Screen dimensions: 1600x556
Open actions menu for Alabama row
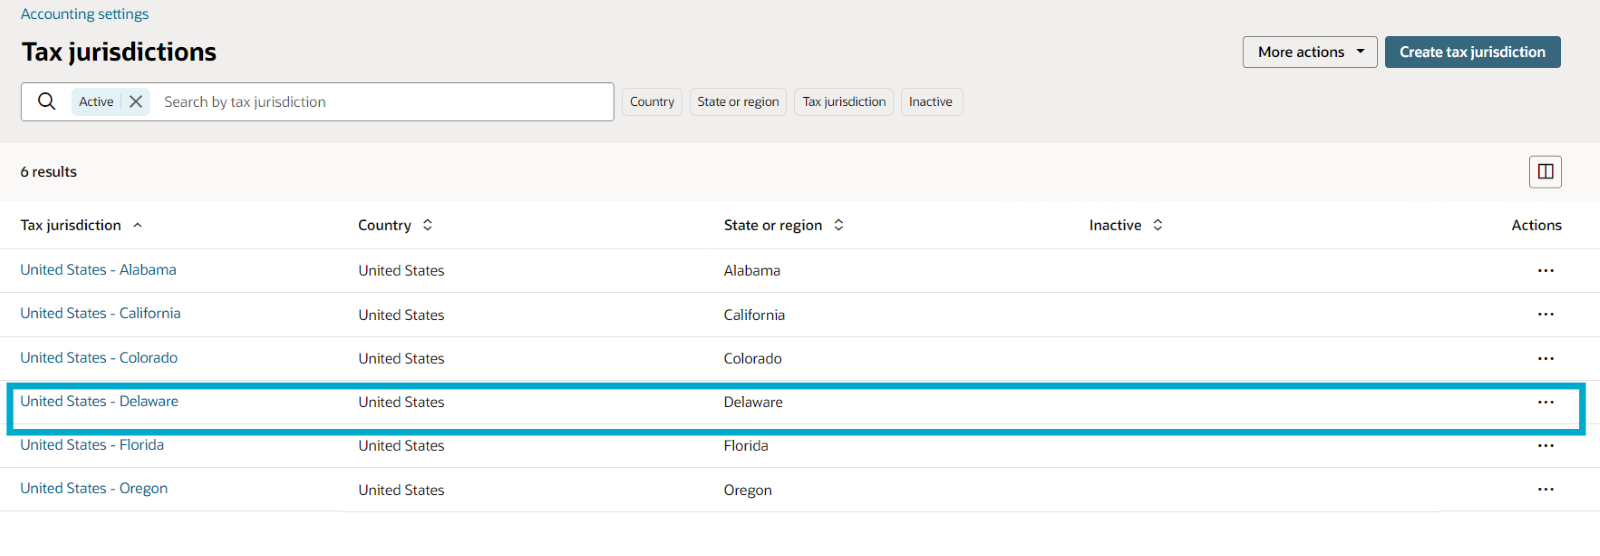(x=1546, y=270)
